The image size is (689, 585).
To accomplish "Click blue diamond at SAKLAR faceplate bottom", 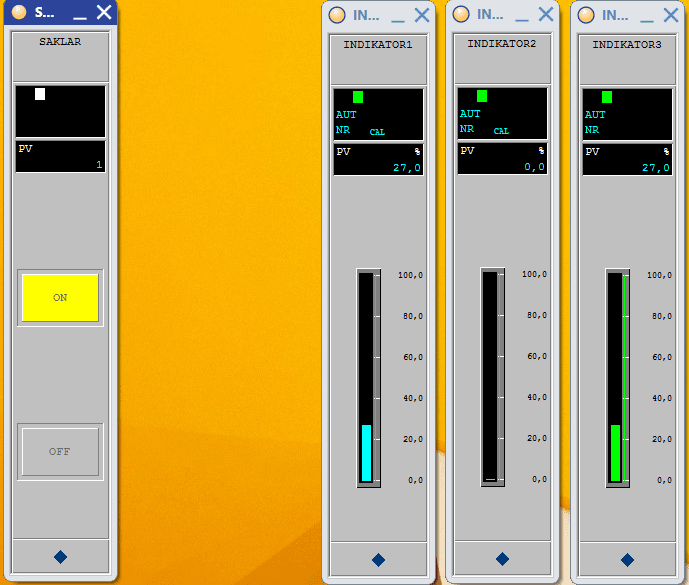I will (x=60, y=557).
